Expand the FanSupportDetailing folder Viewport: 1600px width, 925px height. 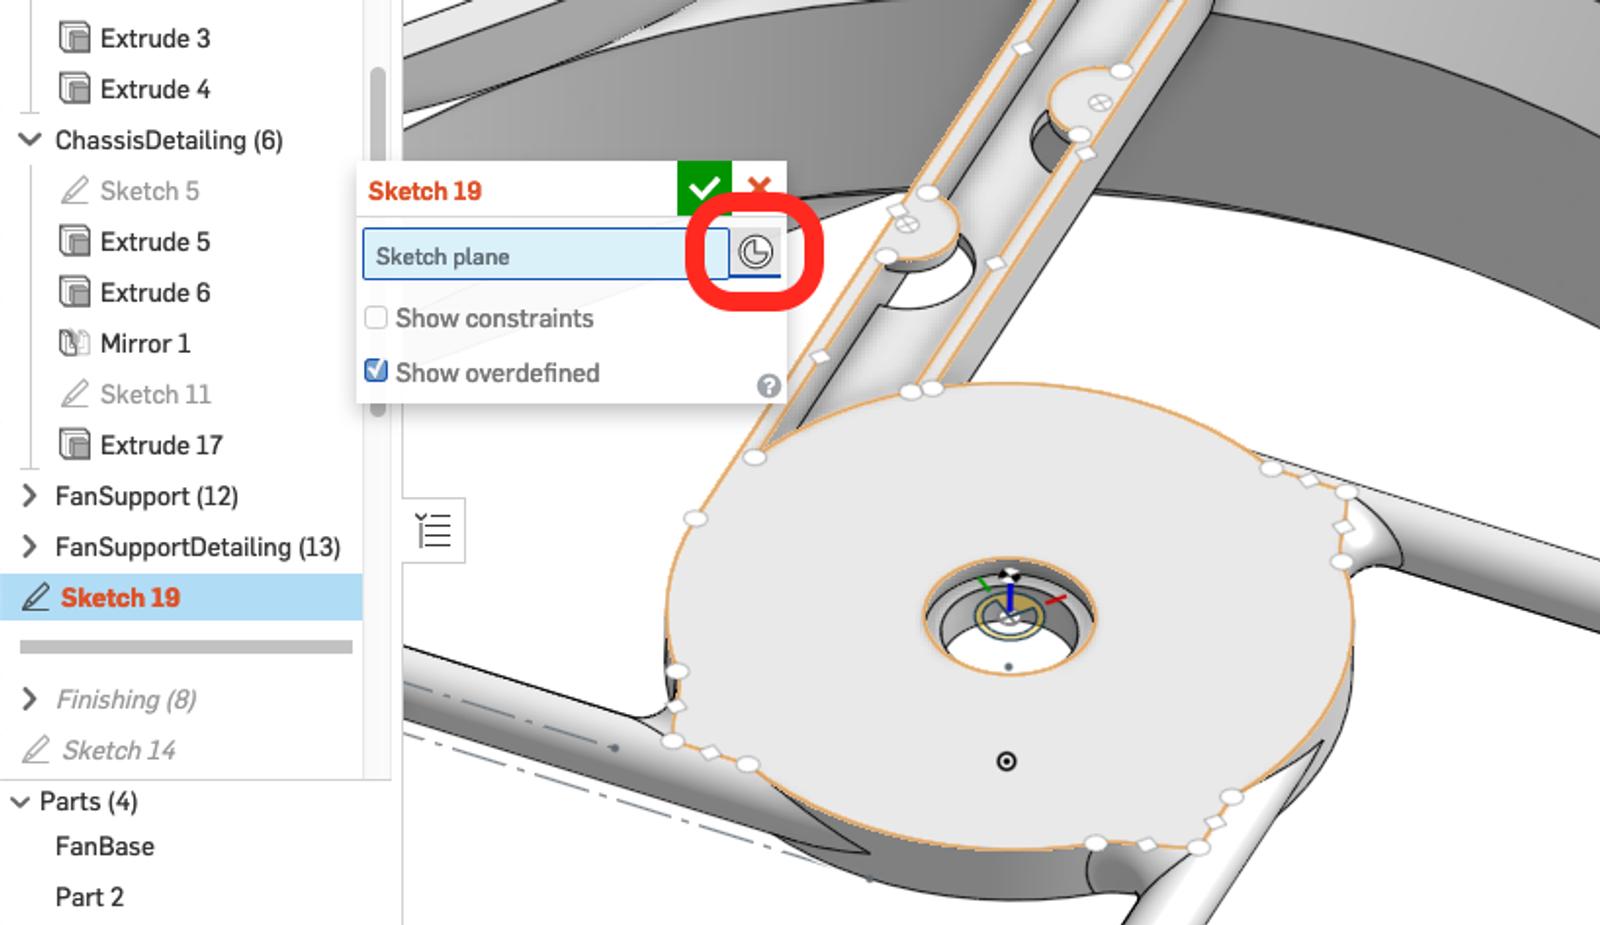(x=30, y=547)
